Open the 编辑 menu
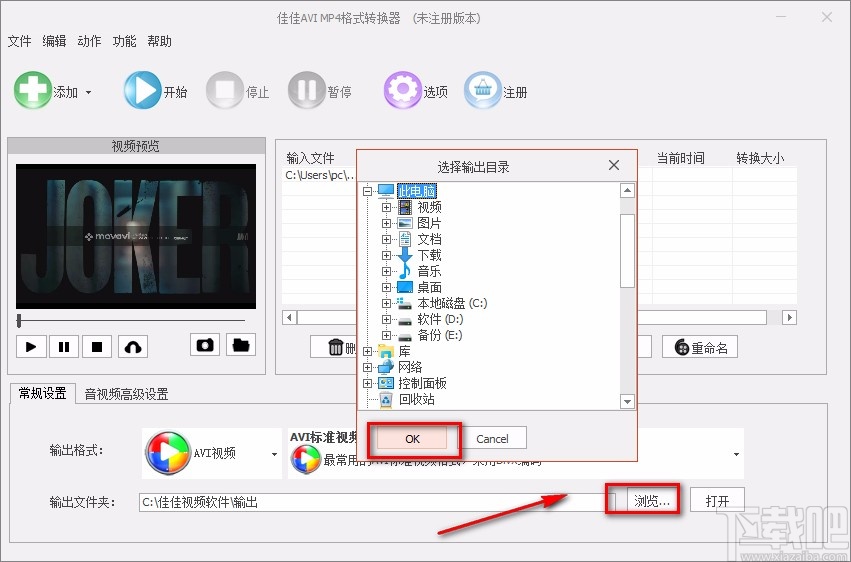Image resolution: width=851 pixels, height=562 pixels. (x=54, y=41)
